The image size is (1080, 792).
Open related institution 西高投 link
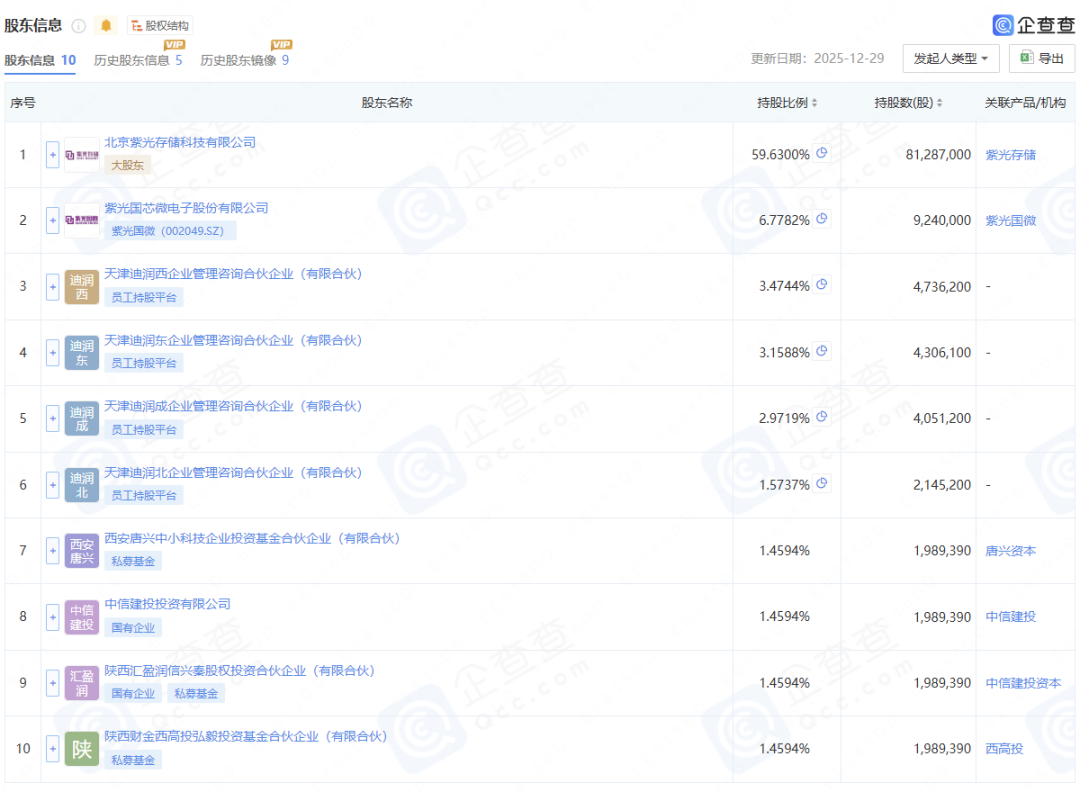[x=1004, y=749]
